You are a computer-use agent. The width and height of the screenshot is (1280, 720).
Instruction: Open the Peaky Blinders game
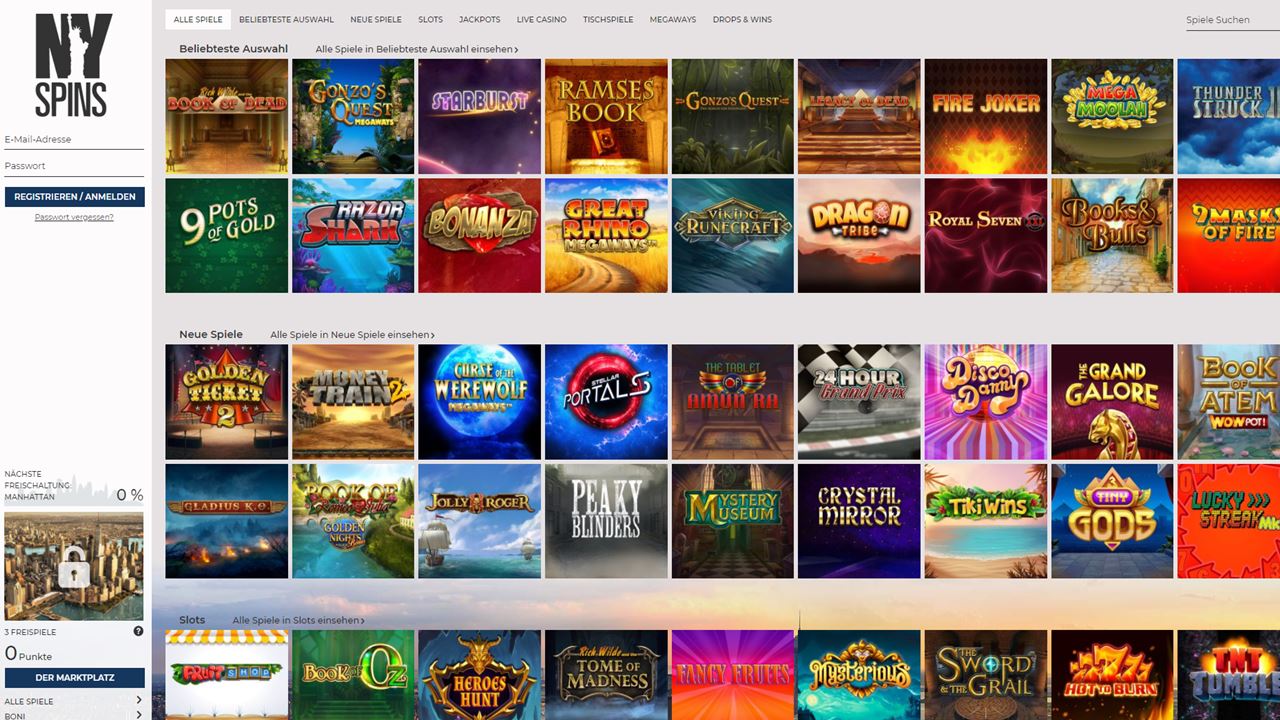click(x=606, y=521)
